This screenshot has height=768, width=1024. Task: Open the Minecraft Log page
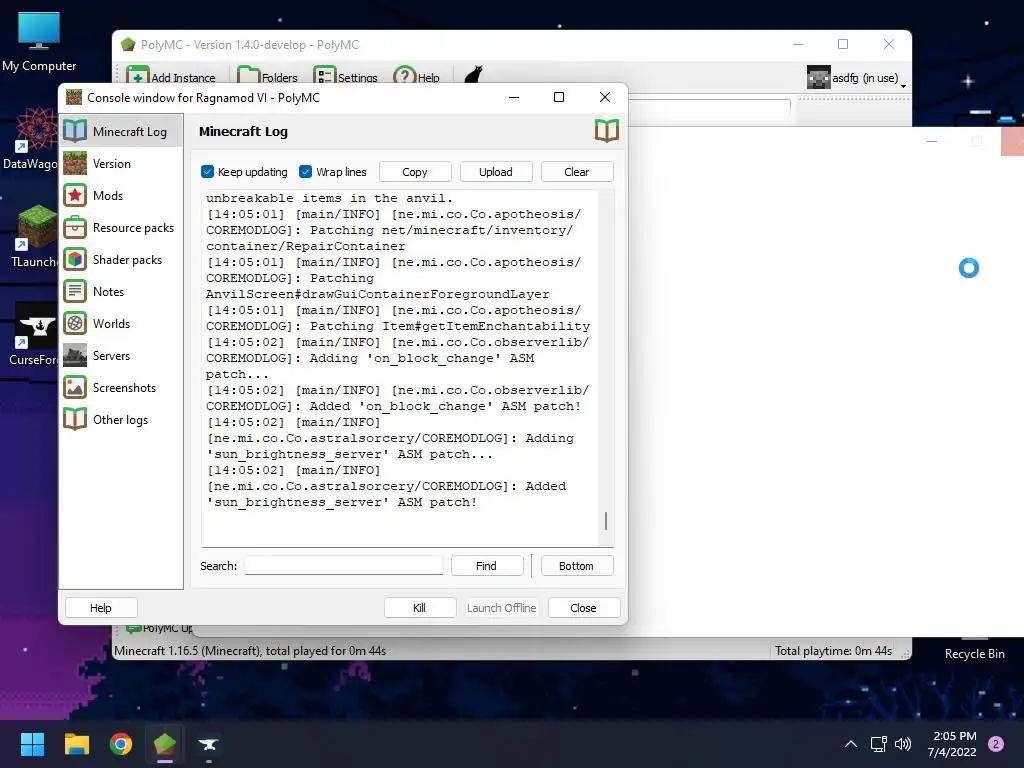121,131
